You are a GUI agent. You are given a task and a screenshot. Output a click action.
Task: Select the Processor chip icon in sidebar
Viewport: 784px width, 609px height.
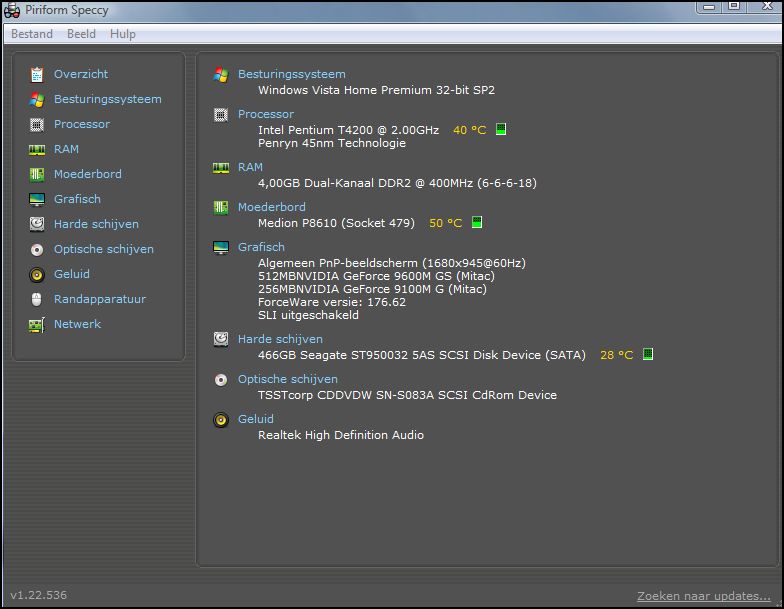point(37,124)
